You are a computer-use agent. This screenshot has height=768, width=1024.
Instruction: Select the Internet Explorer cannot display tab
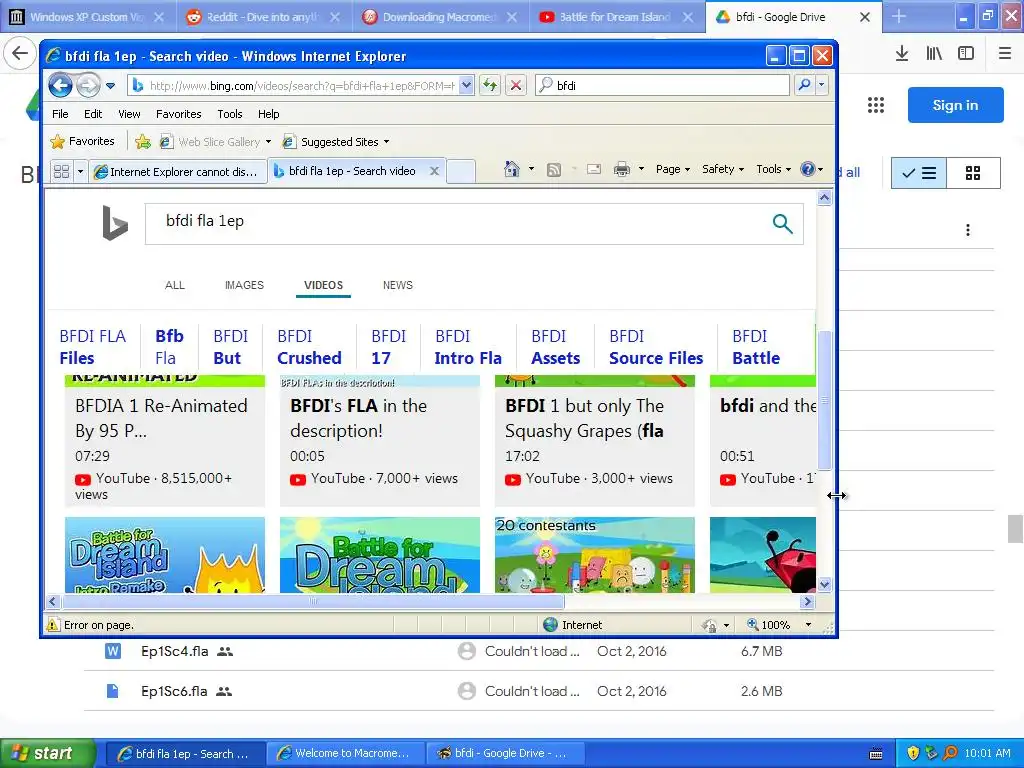point(178,172)
